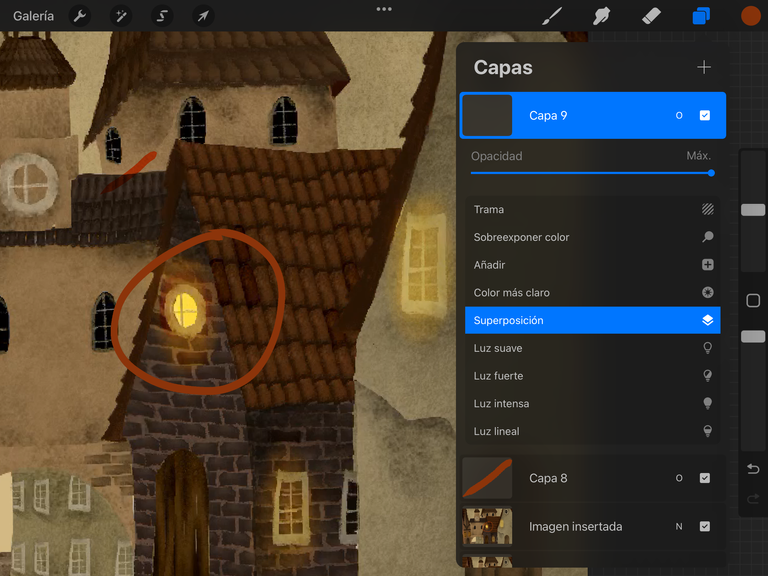Tap the sidebar modify square button
768x576 pixels.
click(x=753, y=301)
